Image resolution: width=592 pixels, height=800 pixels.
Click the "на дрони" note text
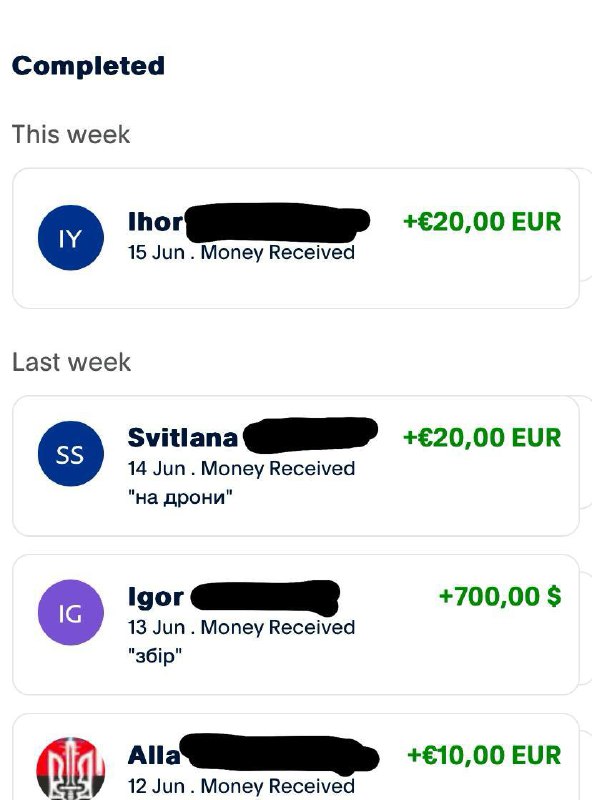tap(180, 497)
